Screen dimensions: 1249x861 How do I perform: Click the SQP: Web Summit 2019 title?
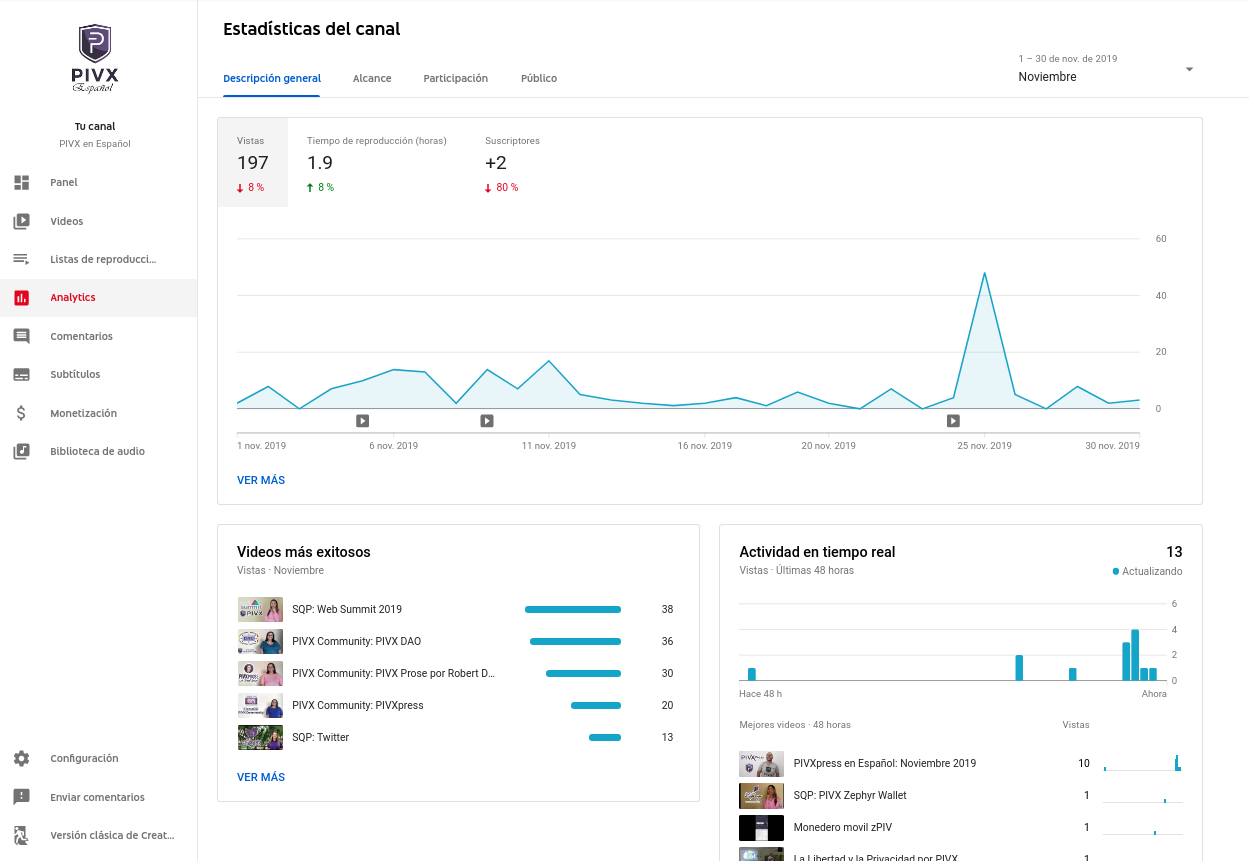(x=347, y=609)
